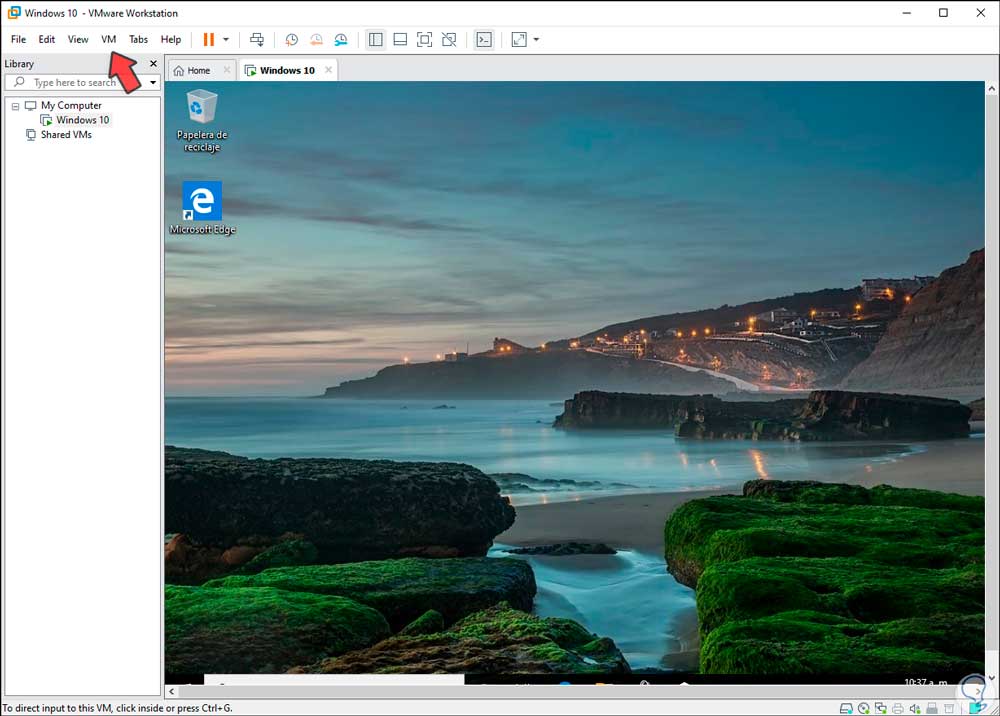Open the console view icon

(x=484, y=40)
